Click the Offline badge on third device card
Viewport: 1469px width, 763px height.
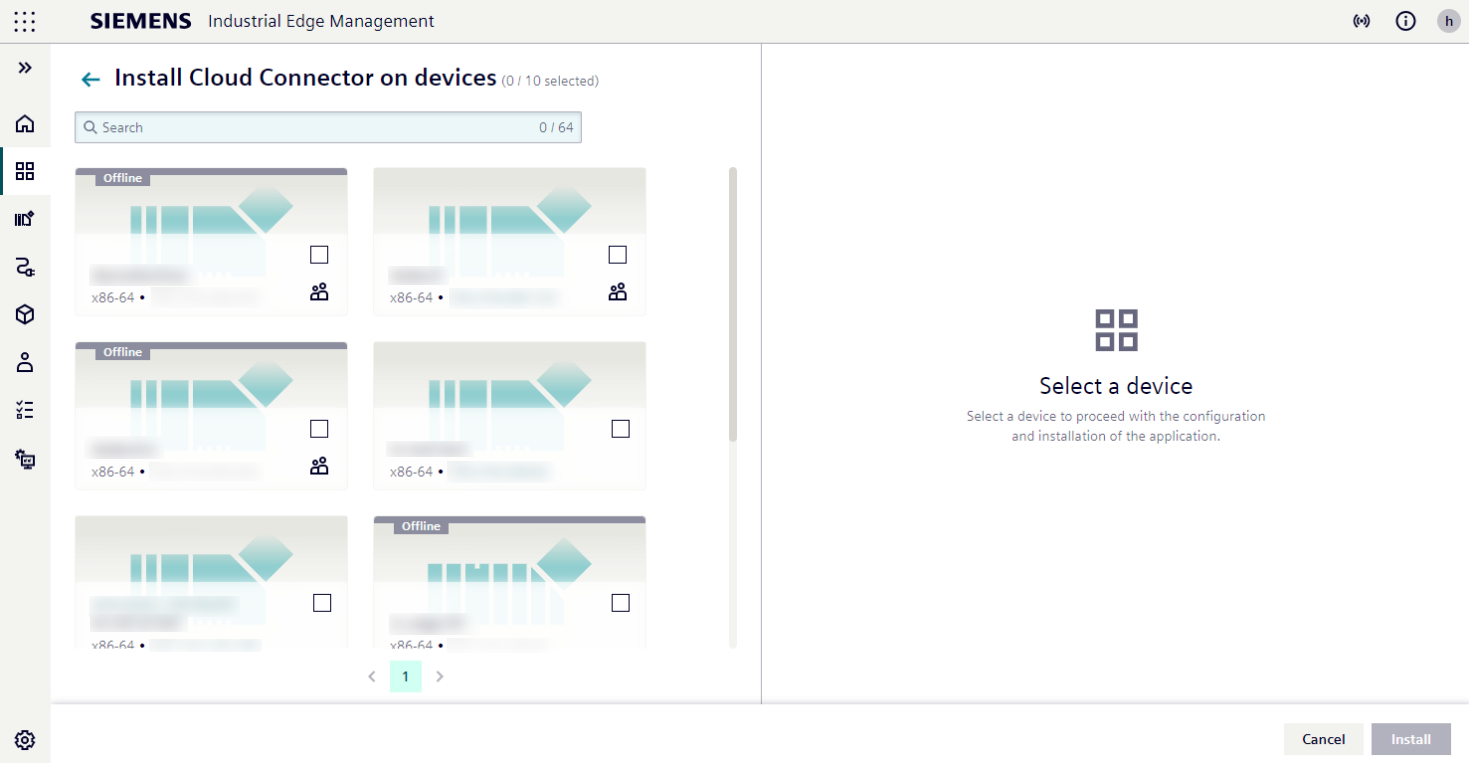[x=123, y=352]
